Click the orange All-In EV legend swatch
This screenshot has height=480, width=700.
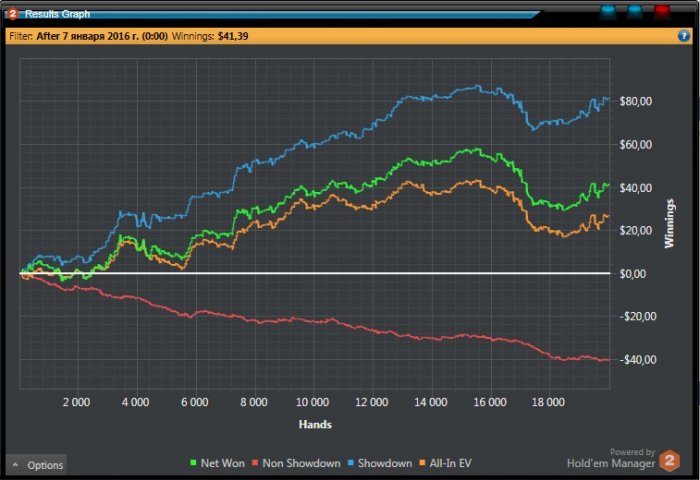coord(422,463)
